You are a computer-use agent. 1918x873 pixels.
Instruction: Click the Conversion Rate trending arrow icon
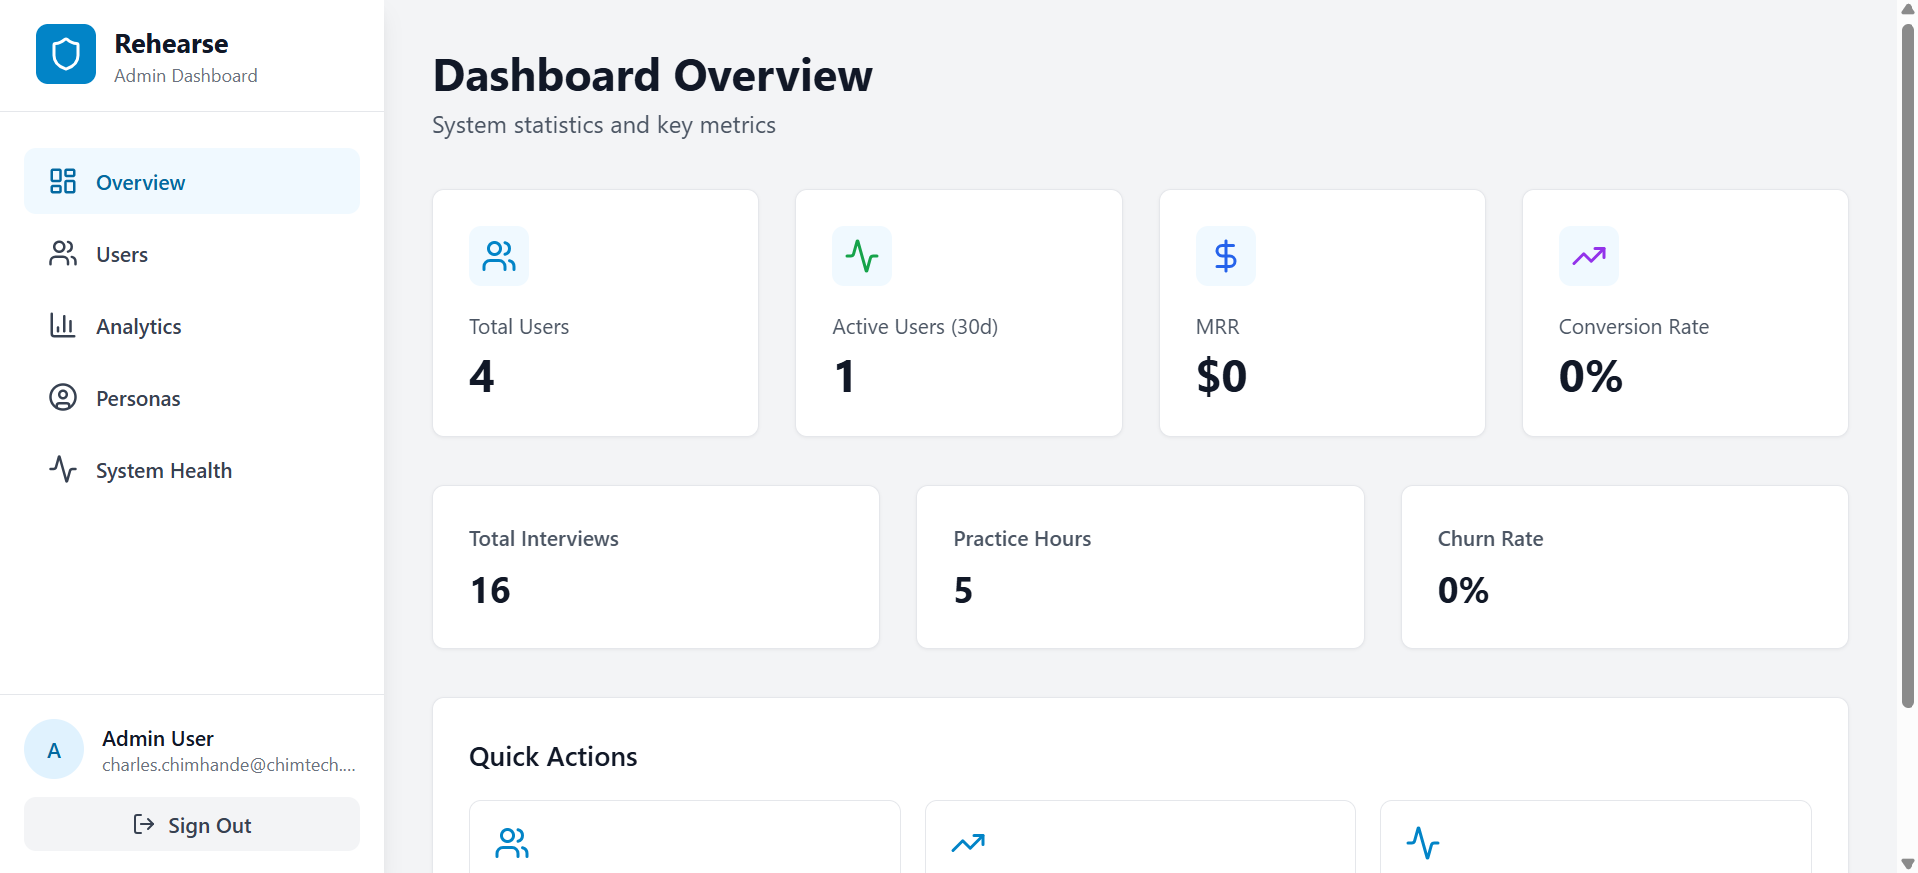click(x=1589, y=256)
